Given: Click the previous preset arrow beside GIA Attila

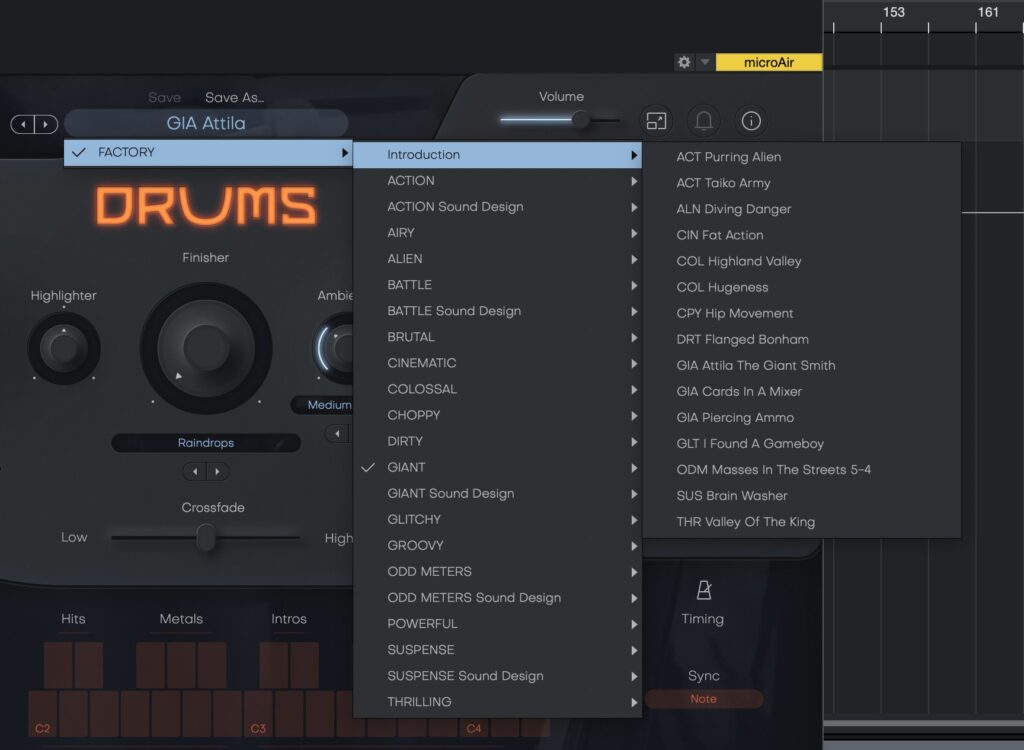Looking at the screenshot, I should pos(22,124).
